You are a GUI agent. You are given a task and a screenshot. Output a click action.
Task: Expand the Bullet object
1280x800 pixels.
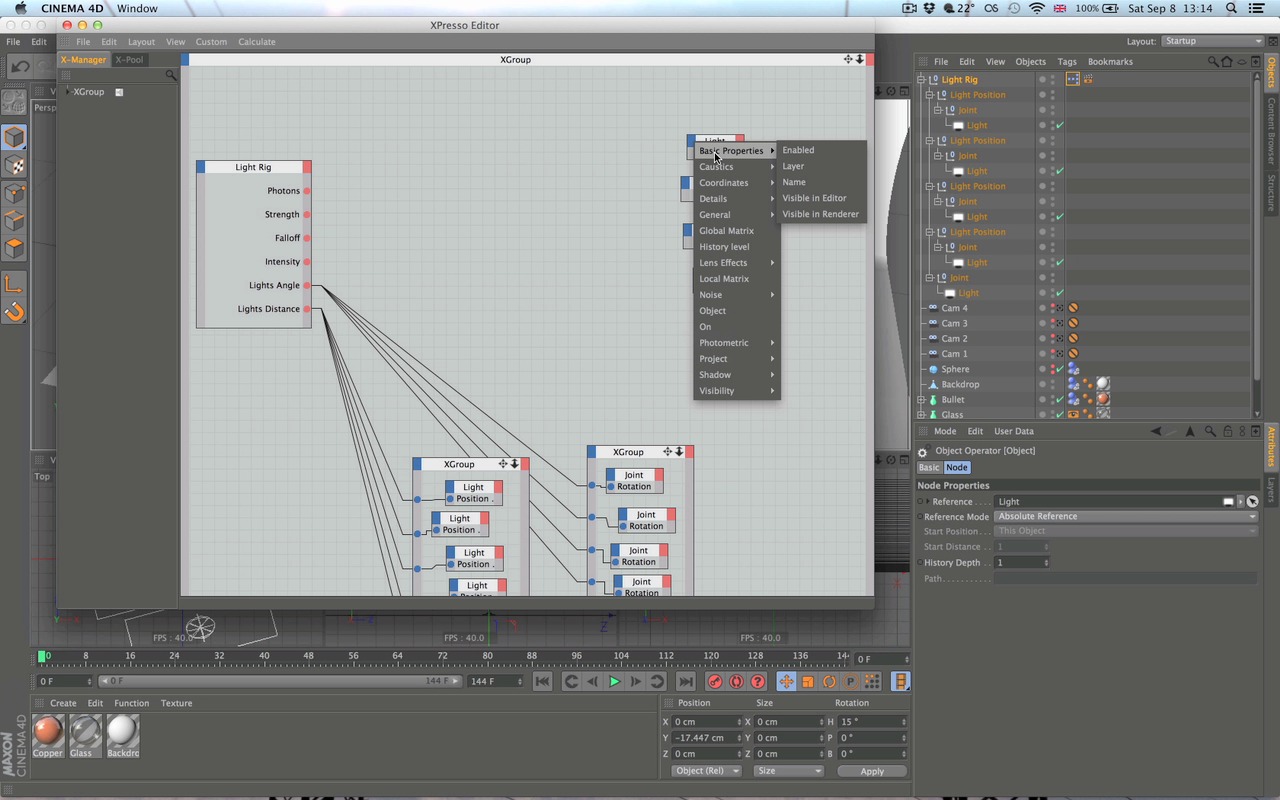pos(922,399)
